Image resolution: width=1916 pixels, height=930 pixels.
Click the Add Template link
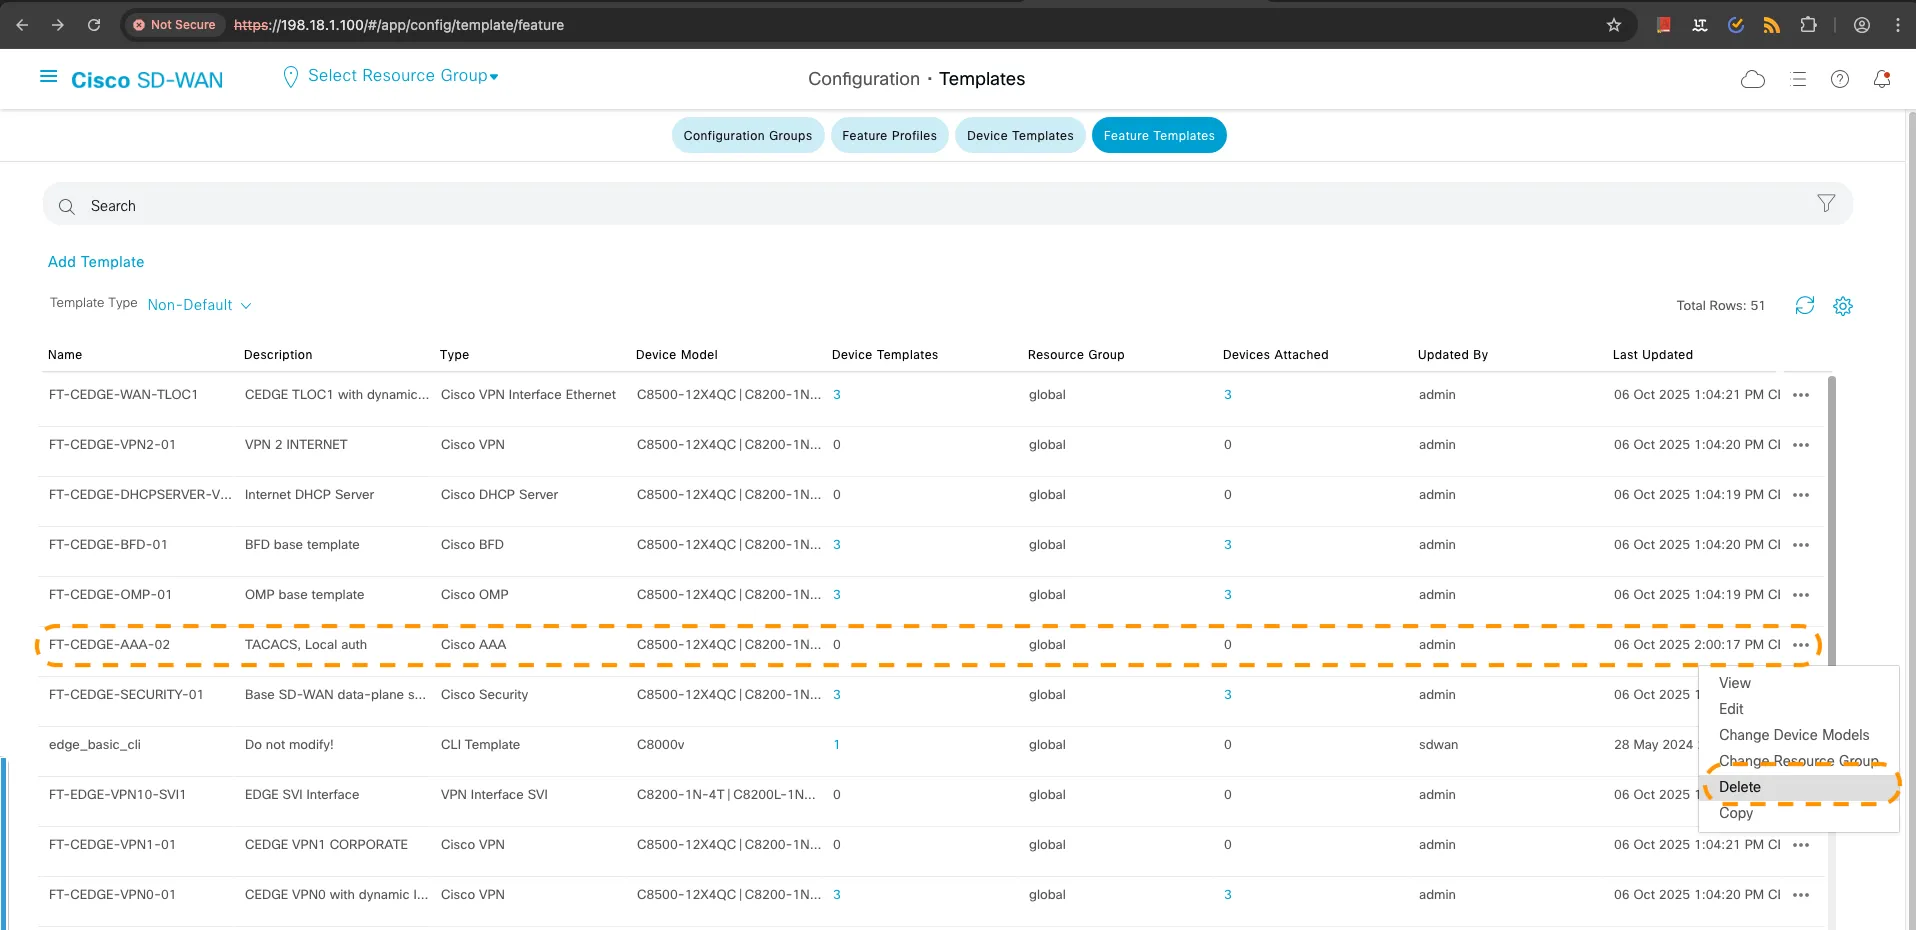coord(95,262)
